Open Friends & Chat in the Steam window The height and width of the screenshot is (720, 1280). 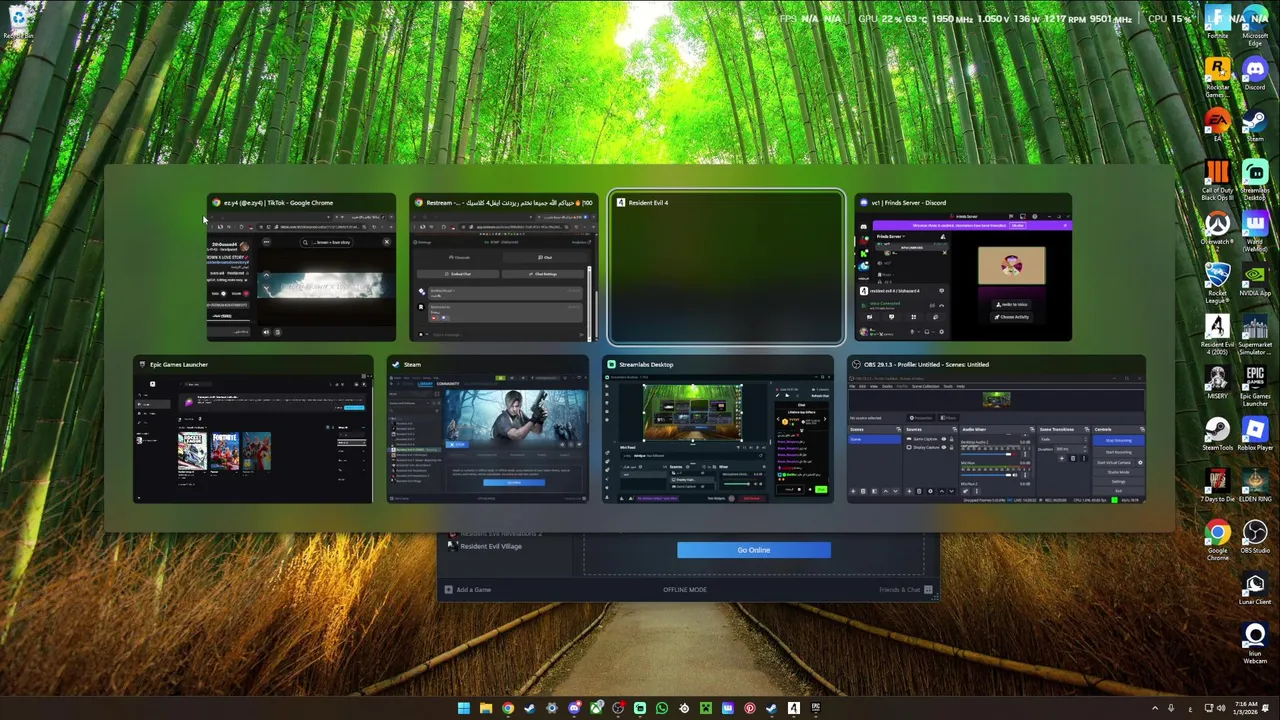[x=905, y=590]
